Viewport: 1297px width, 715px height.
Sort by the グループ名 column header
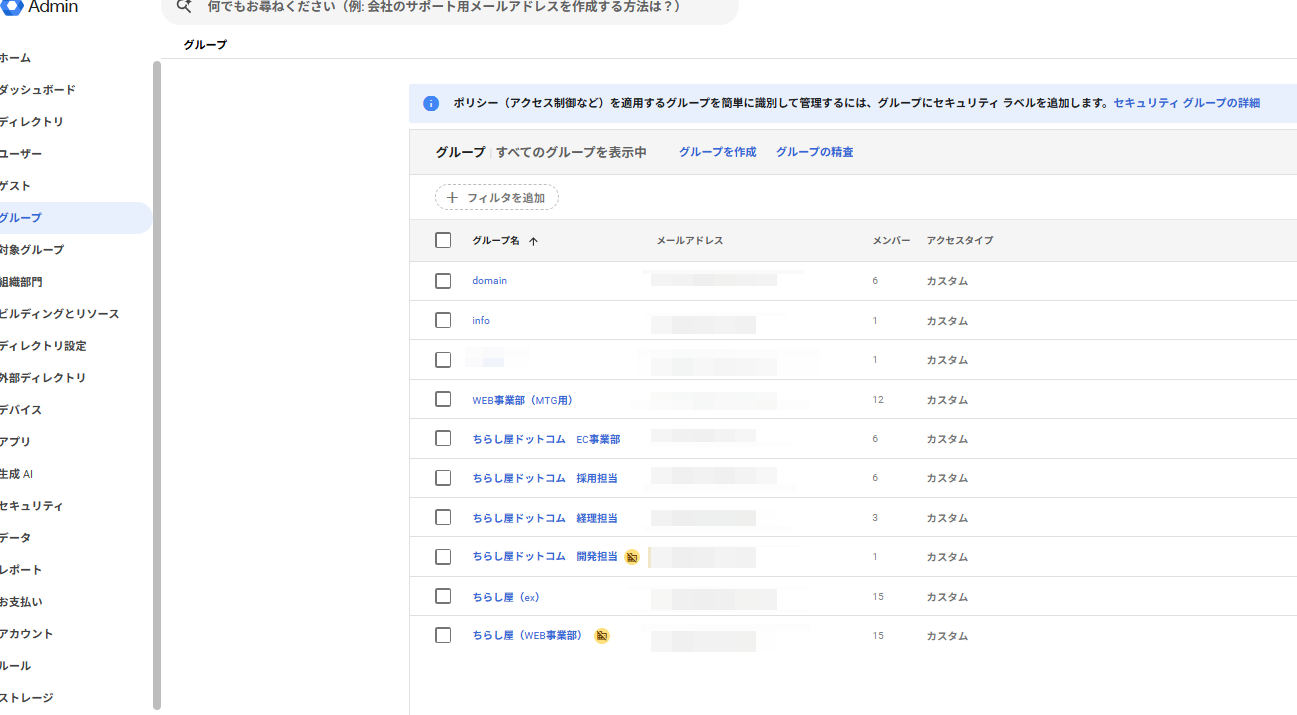point(496,241)
